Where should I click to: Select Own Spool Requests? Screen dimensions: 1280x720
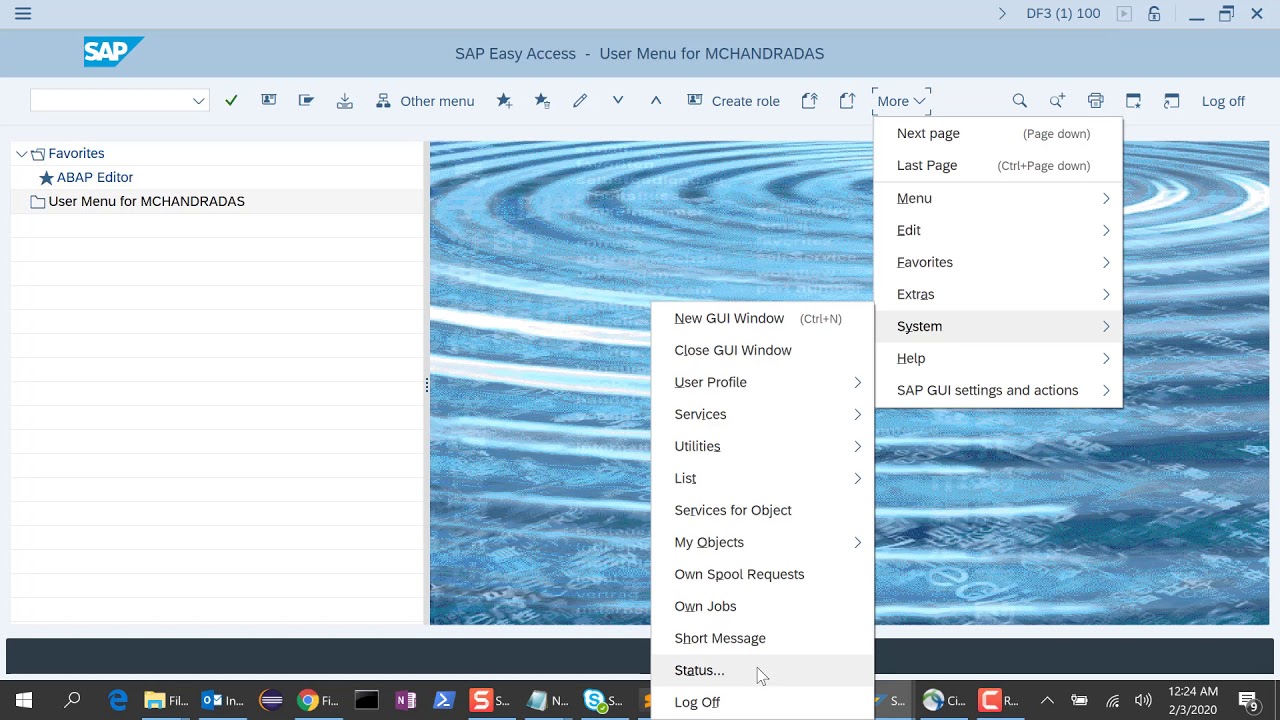click(762, 574)
